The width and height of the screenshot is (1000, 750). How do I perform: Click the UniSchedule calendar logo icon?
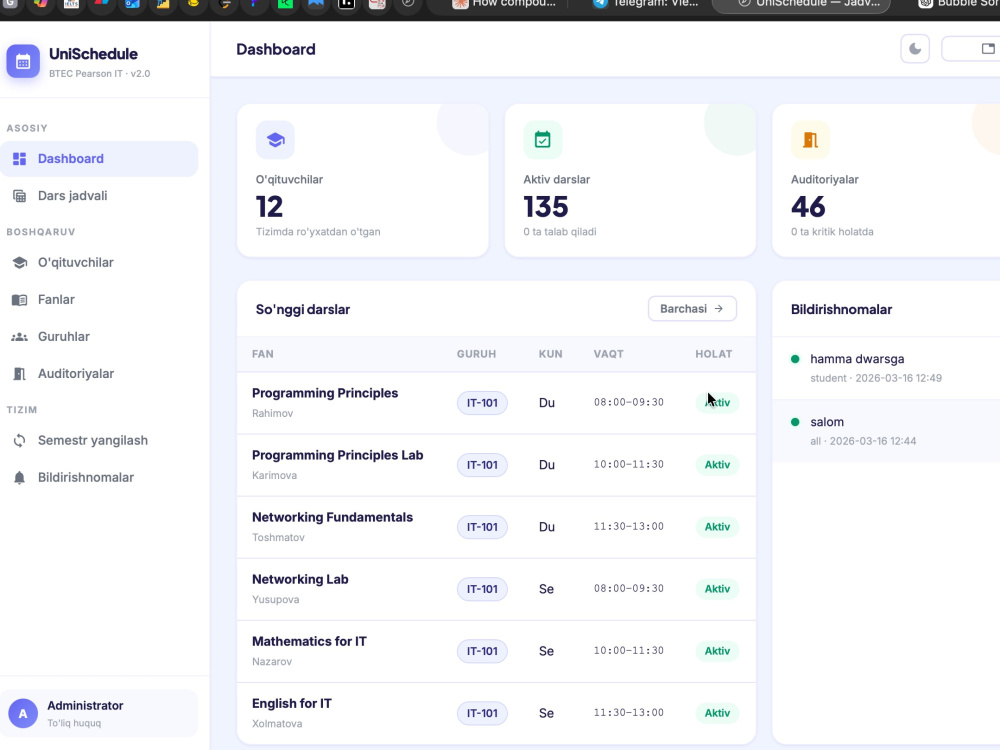[x=23, y=61]
